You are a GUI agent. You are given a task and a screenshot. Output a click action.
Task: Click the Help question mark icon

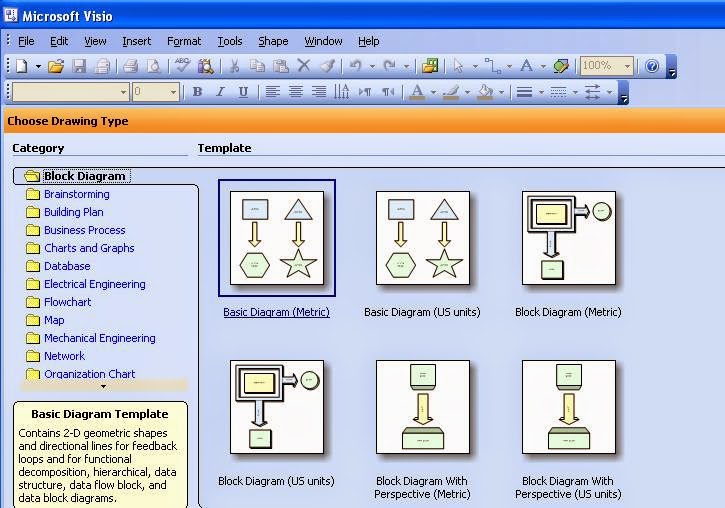coord(652,66)
